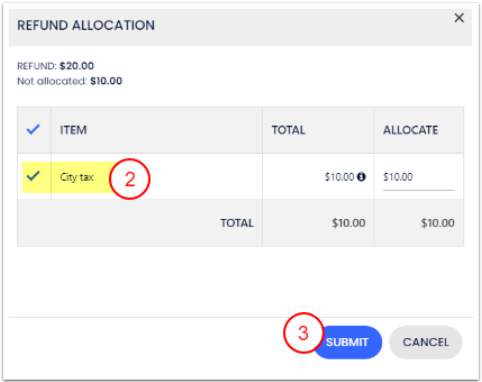This screenshot has width=482, height=382.
Task: Toggle the select-all checkmark in table header
Action: (33, 129)
